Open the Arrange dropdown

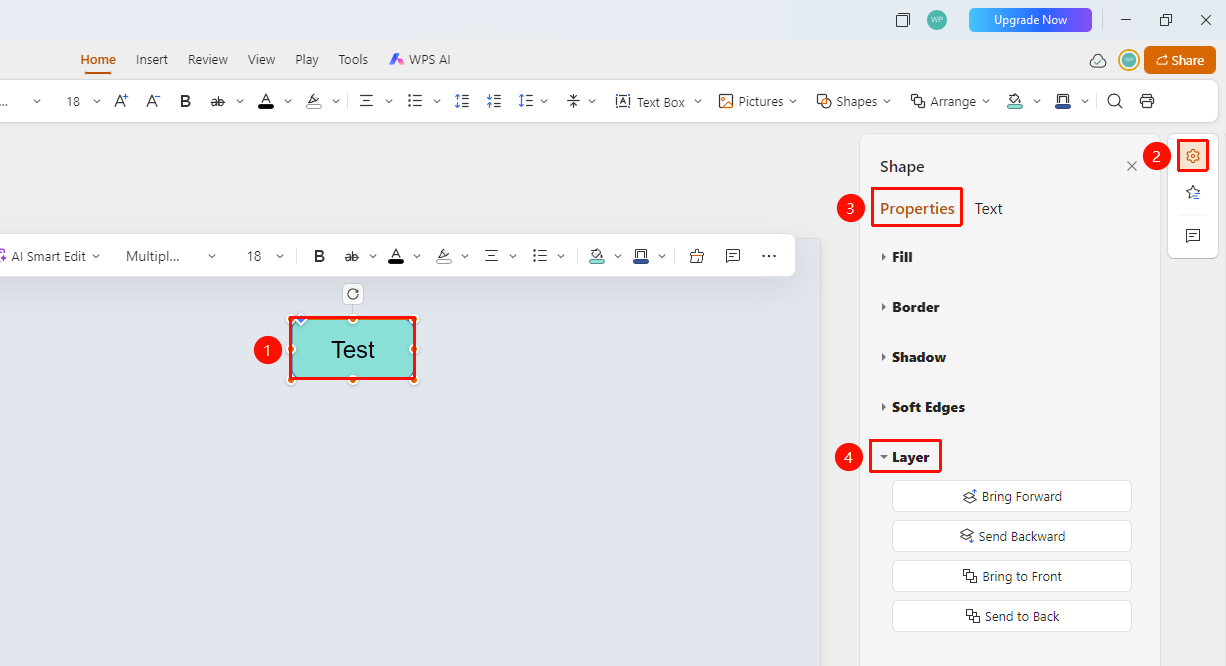(x=950, y=101)
